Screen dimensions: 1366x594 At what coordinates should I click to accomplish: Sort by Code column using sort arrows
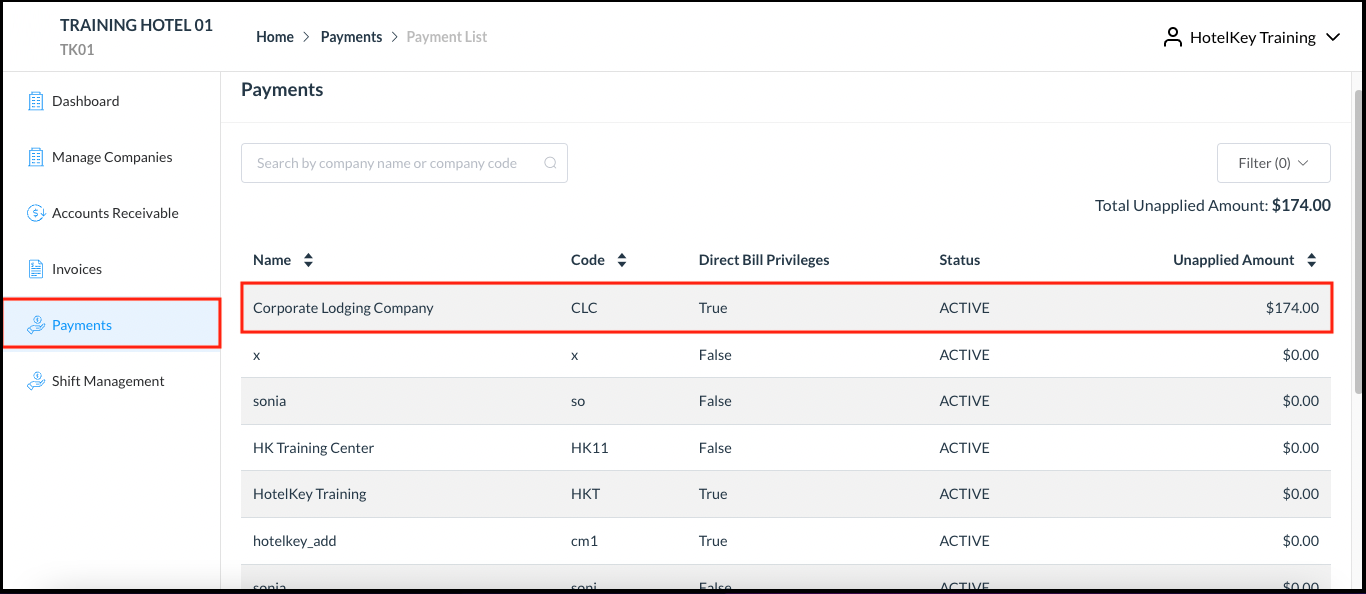621,259
